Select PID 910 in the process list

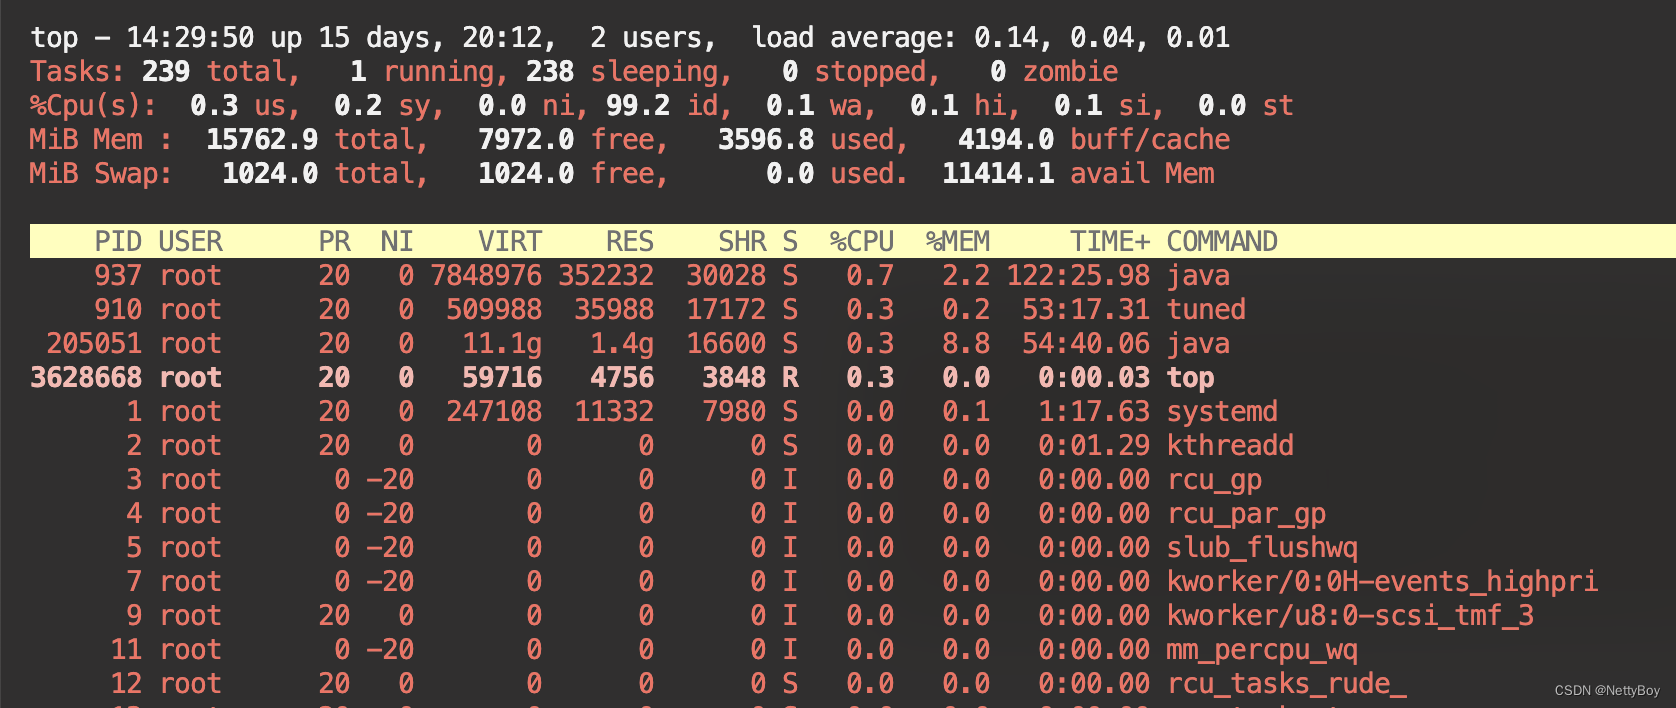(x=118, y=310)
